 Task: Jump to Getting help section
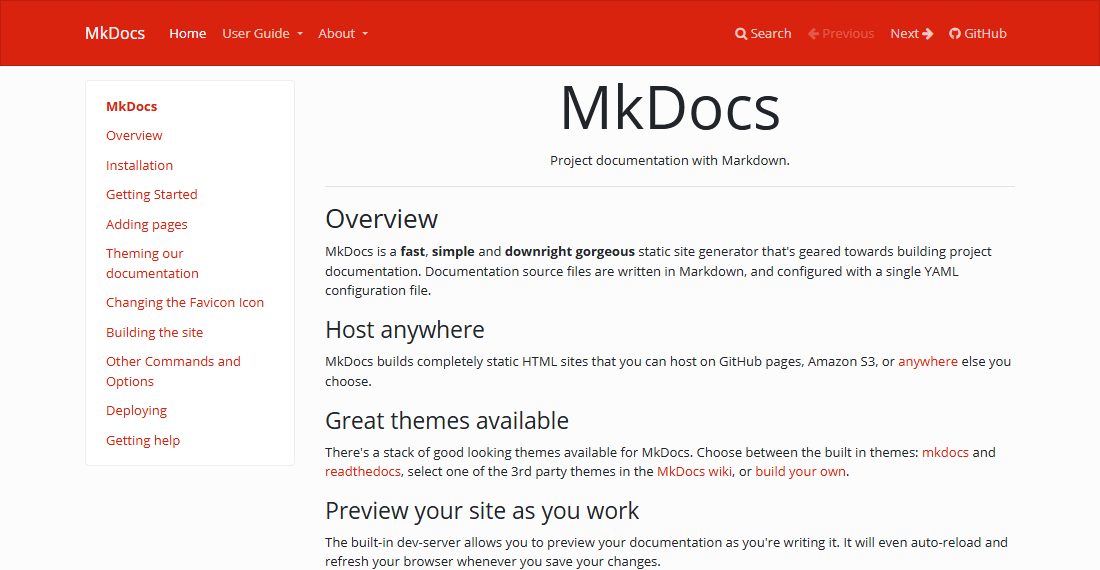pos(143,440)
